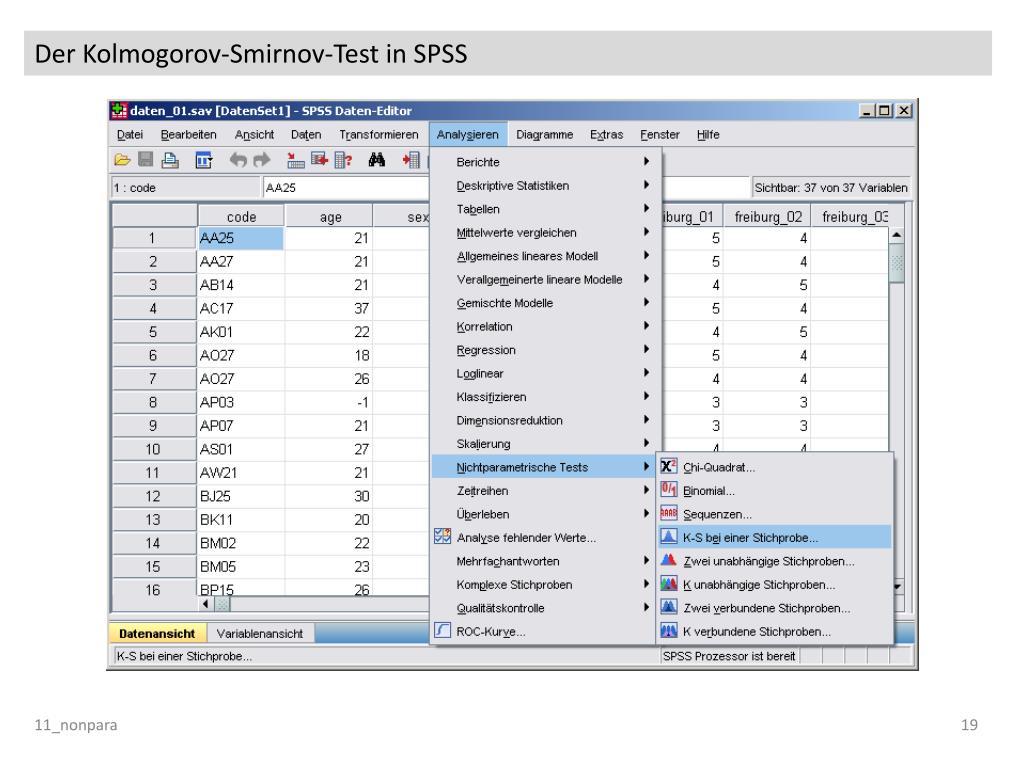Click the Sequenzen test icon
Viewport: 1024px width, 768px height.
(669, 513)
